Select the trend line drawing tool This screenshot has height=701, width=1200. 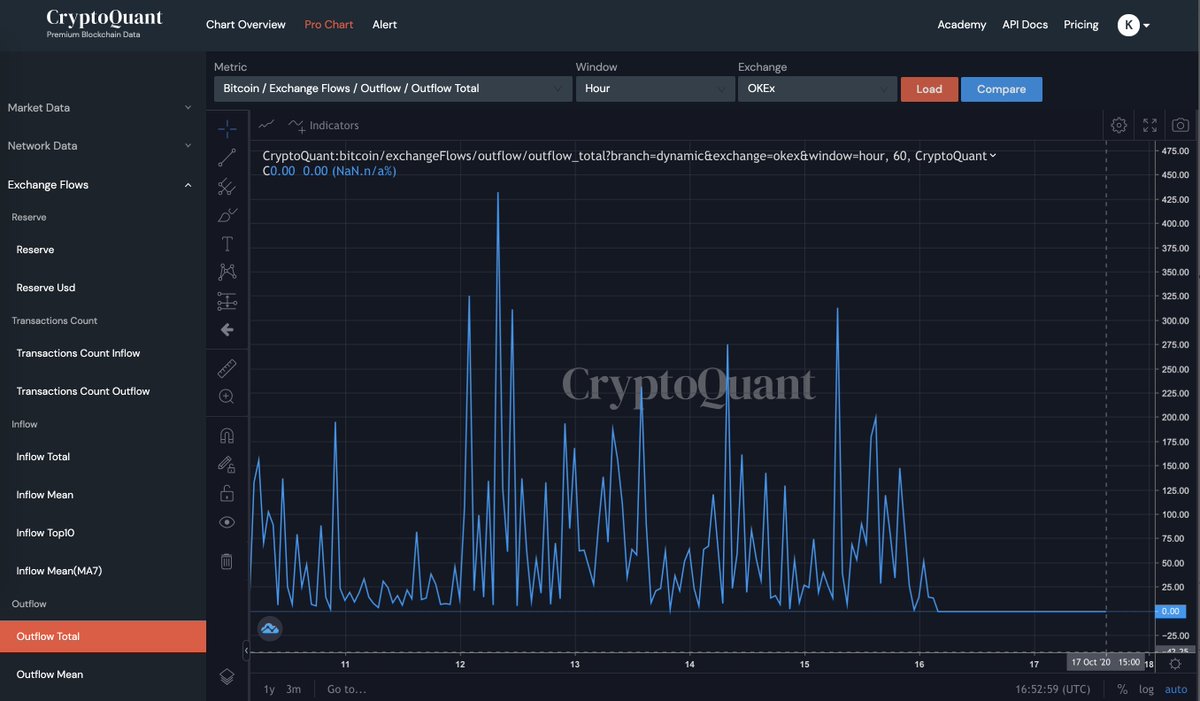pyautogui.click(x=227, y=157)
